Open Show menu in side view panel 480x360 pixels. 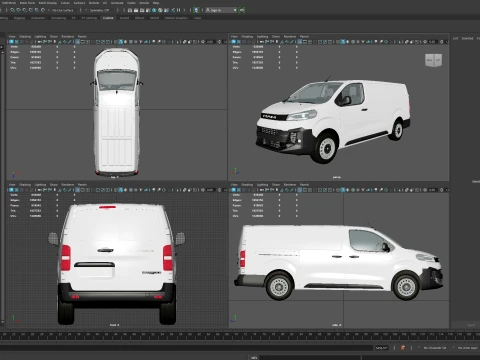276,184
